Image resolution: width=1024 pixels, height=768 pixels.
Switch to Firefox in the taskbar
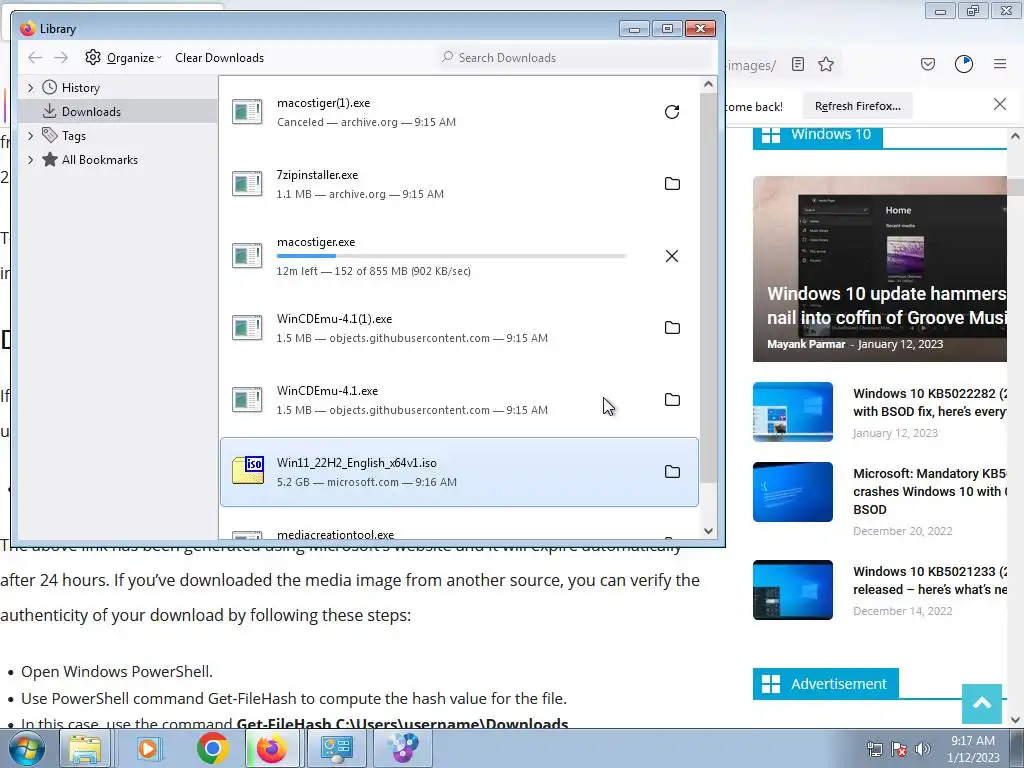(272, 748)
